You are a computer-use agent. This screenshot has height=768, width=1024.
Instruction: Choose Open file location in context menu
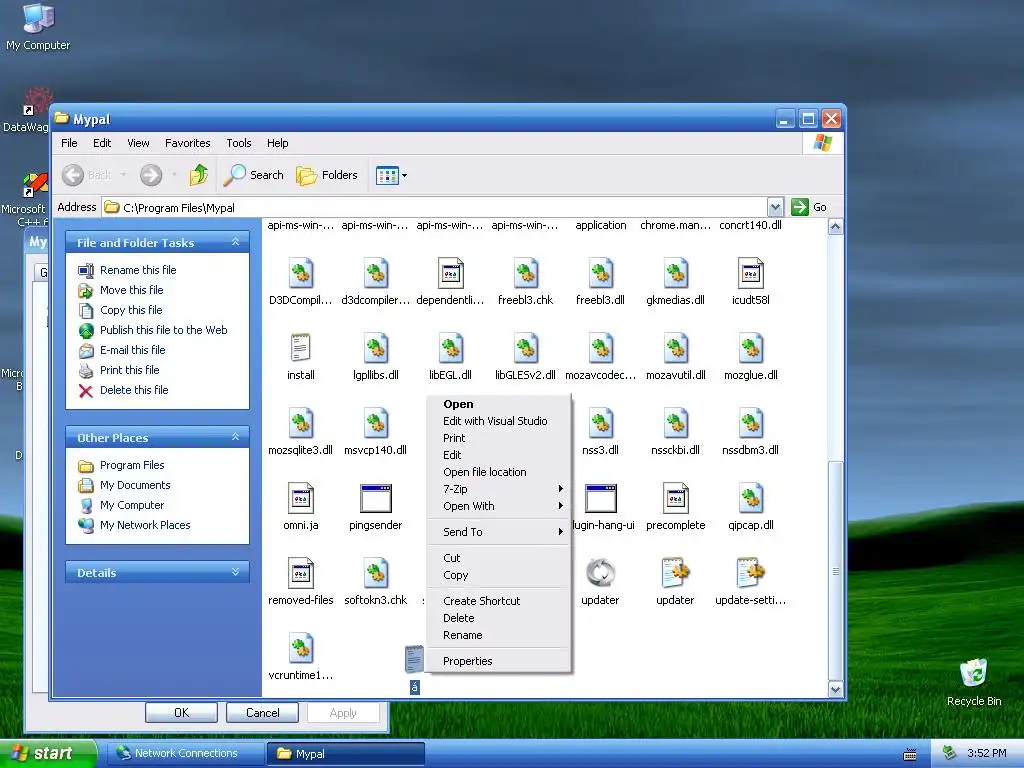point(499,472)
